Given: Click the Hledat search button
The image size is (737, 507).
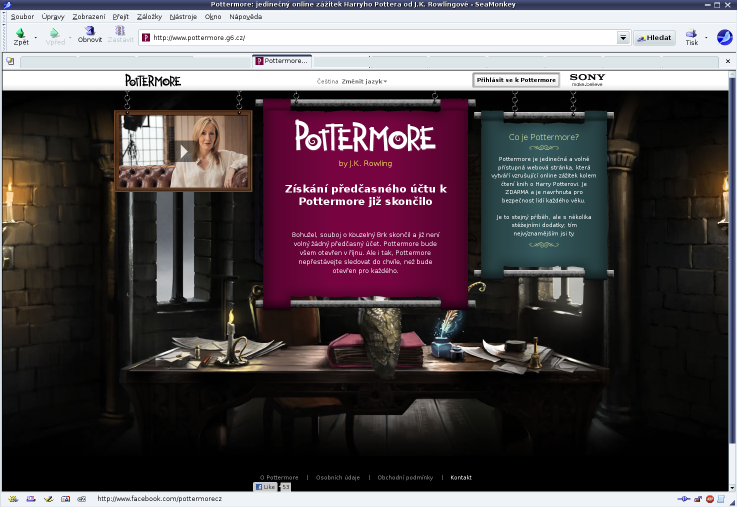Looking at the screenshot, I should pyautogui.click(x=654, y=38).
